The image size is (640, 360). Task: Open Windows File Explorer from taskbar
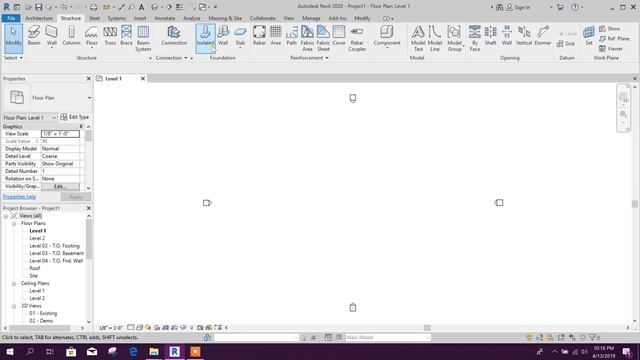click(154, 351)
